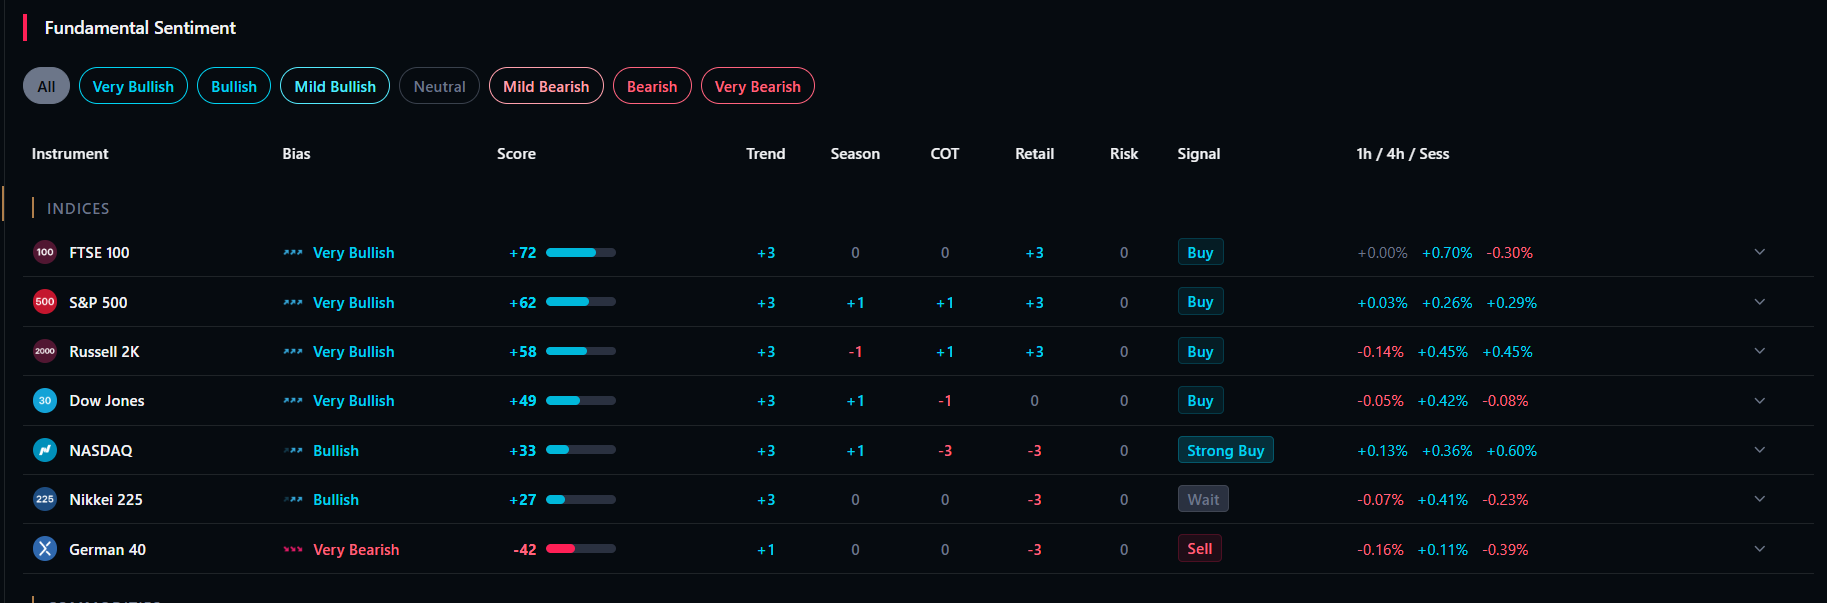Click the Sell signal for German 40

1199,549
